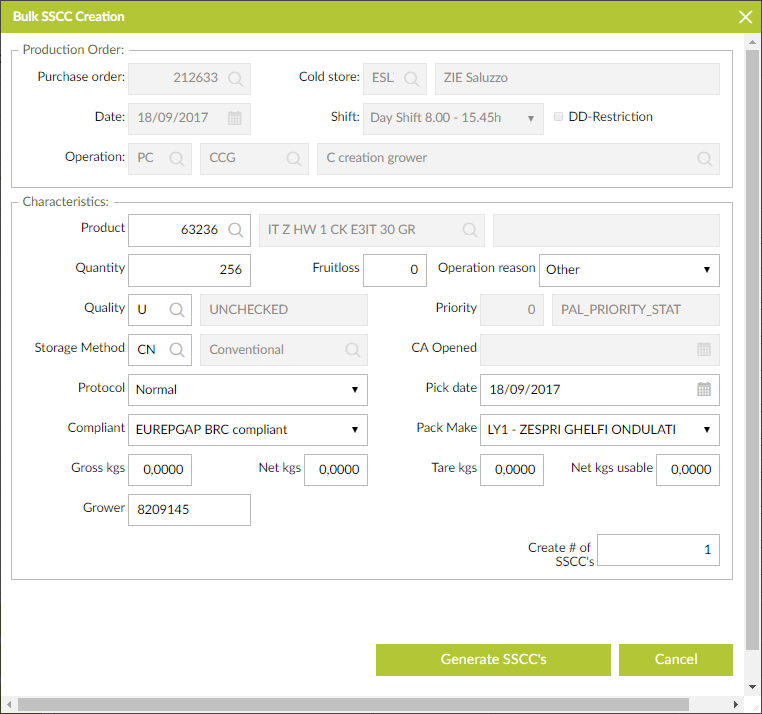Click the Gross kgs input field
762x714 pixels.
160,470
